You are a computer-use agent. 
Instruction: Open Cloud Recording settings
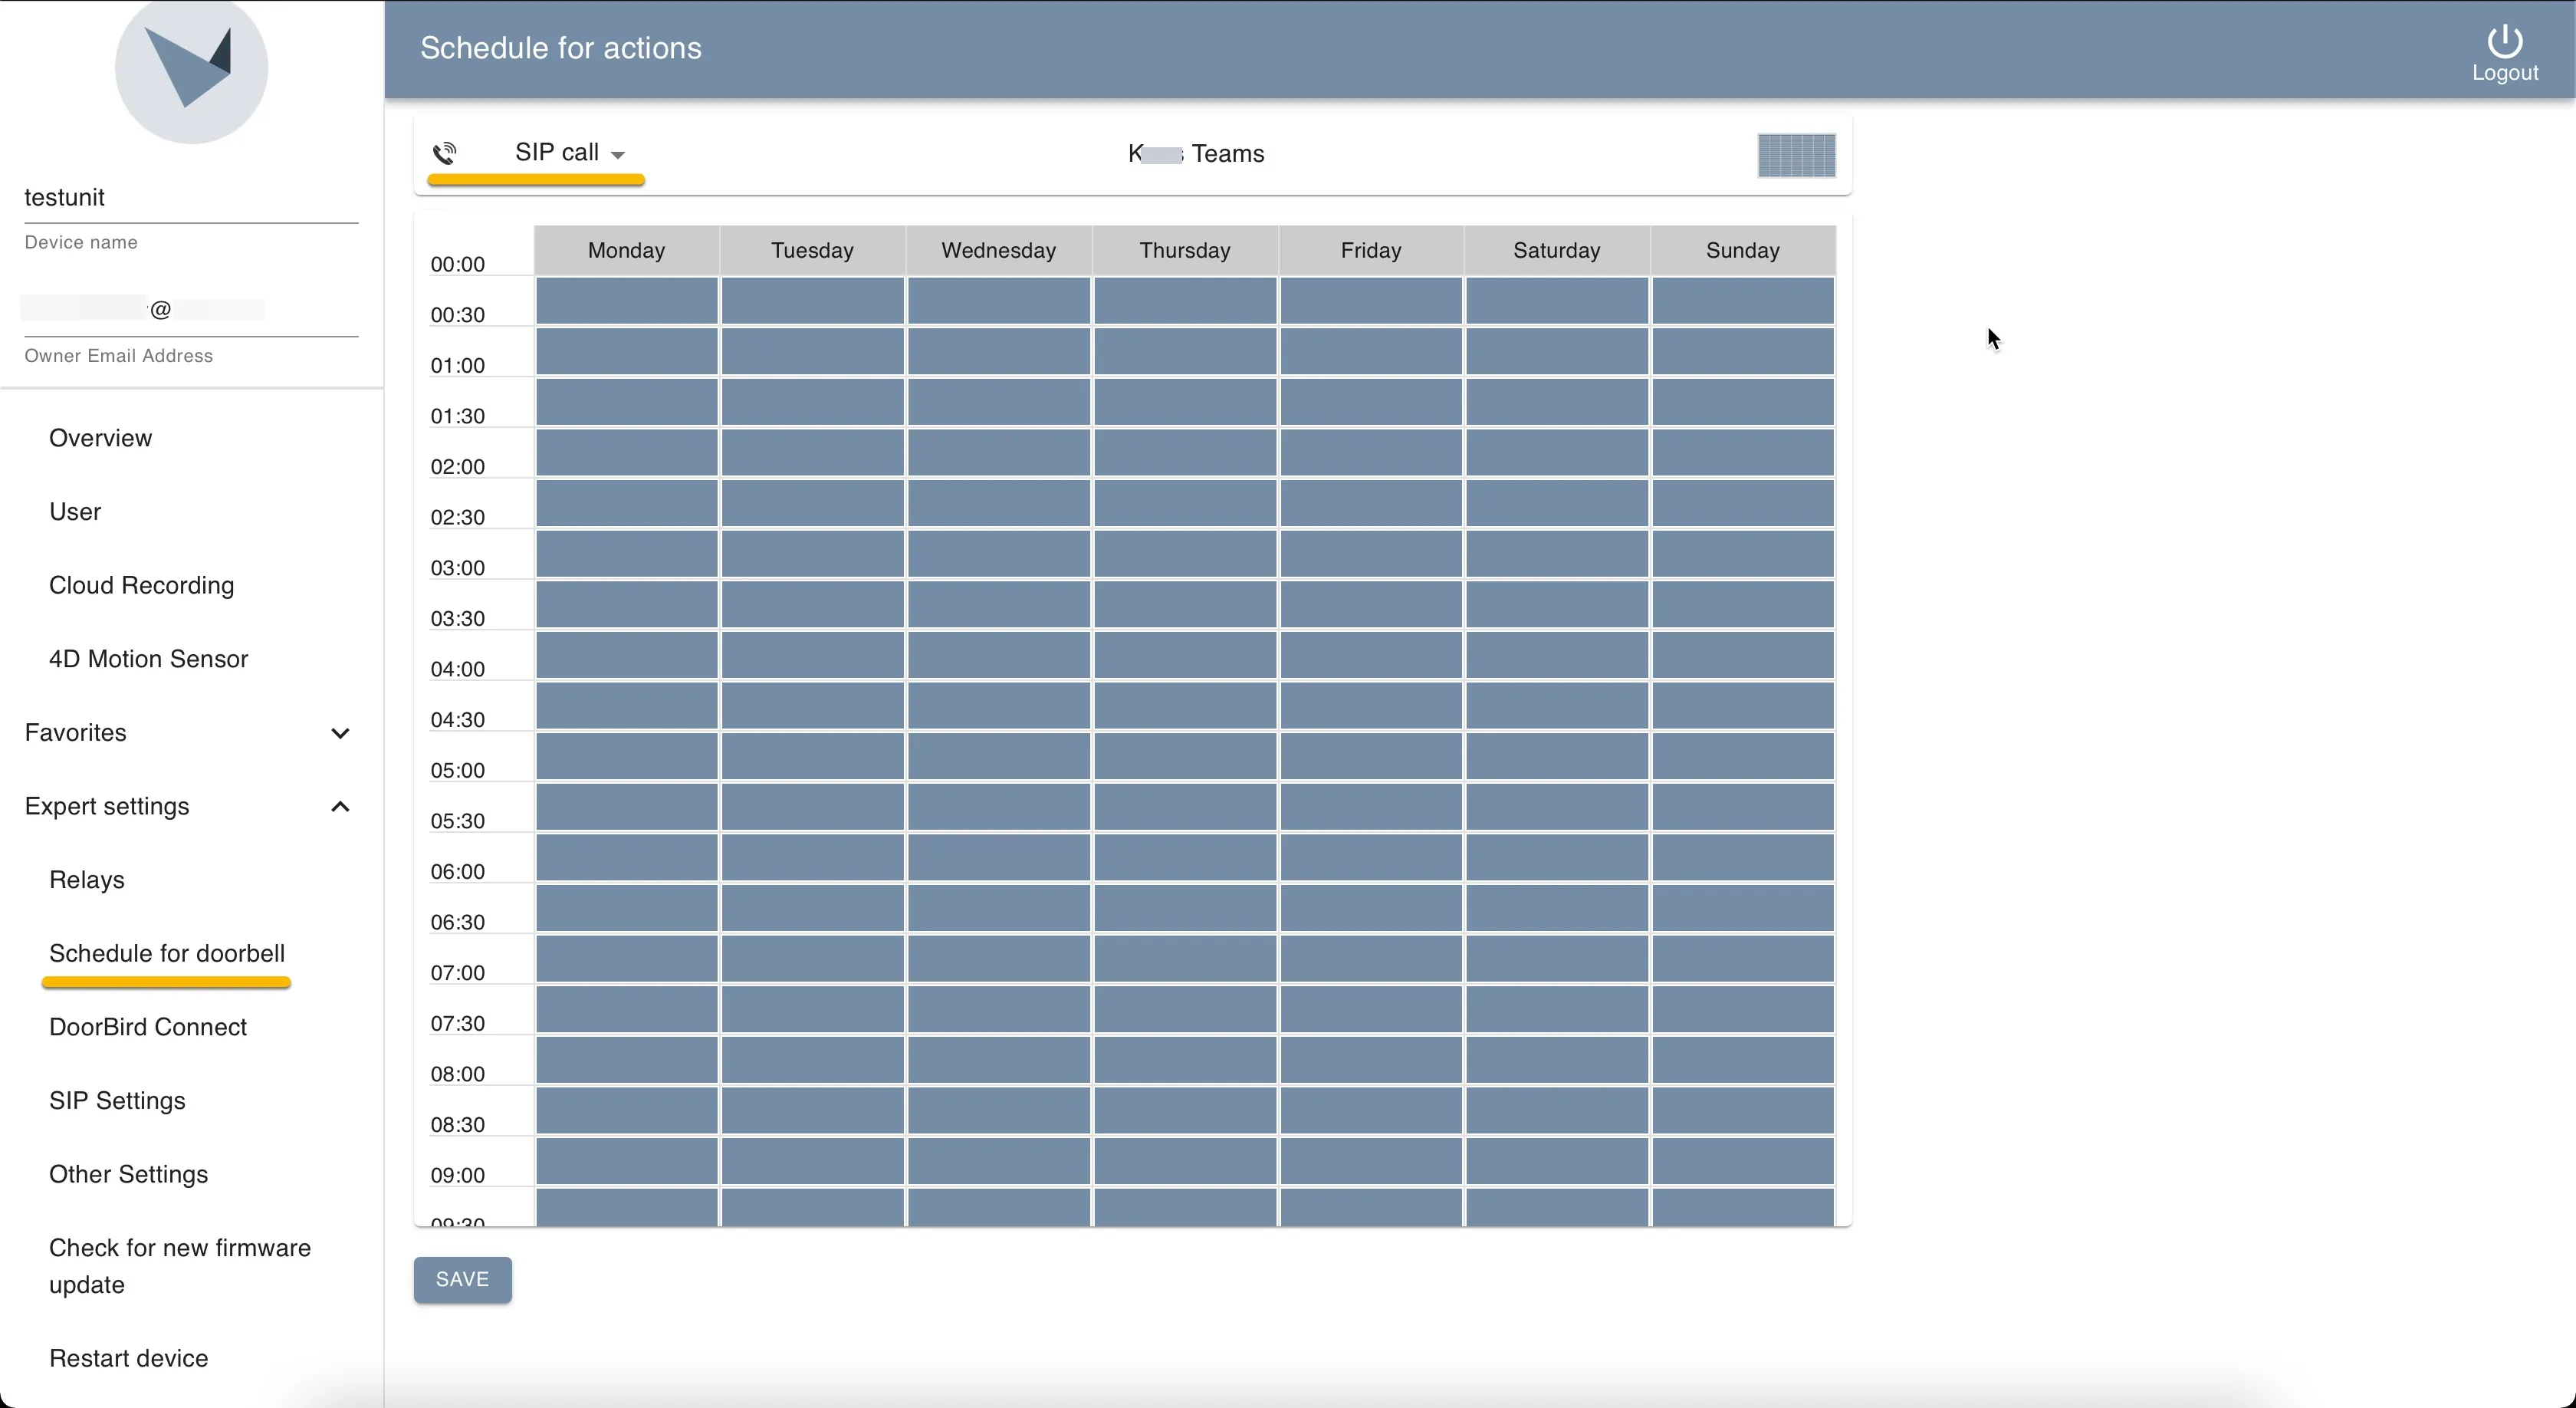(x=142, y=585)
